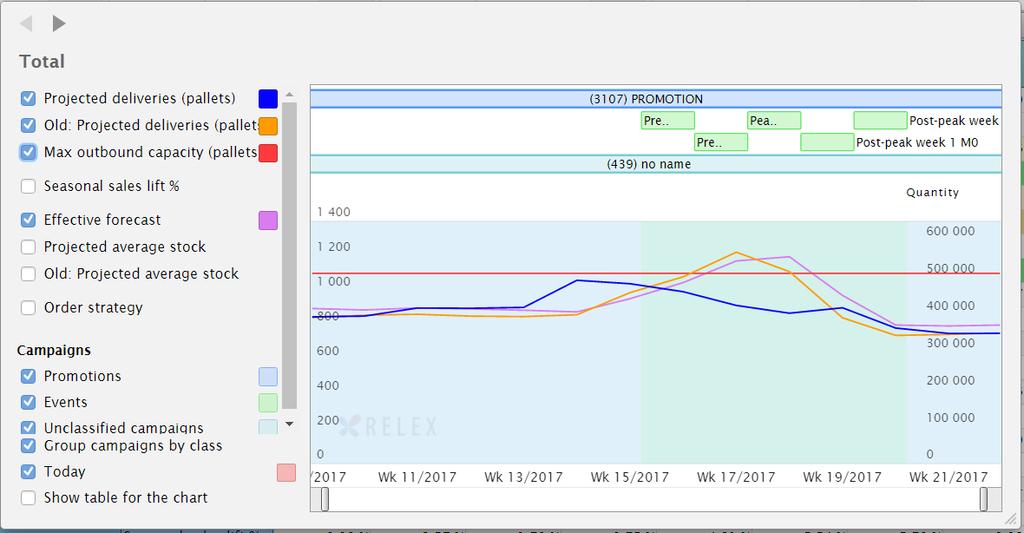Select Post-peak week 1 M0 event block

(827, 142)
